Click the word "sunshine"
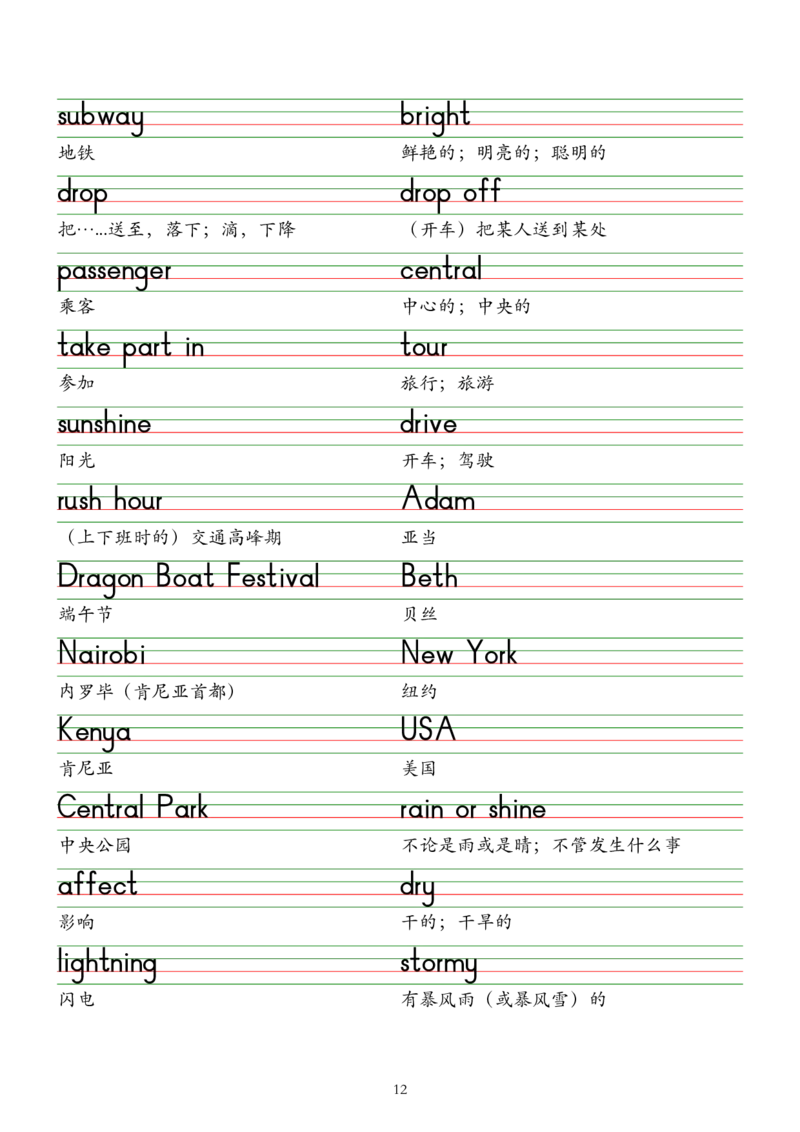800x1132 pixels. tap(104, 425)
